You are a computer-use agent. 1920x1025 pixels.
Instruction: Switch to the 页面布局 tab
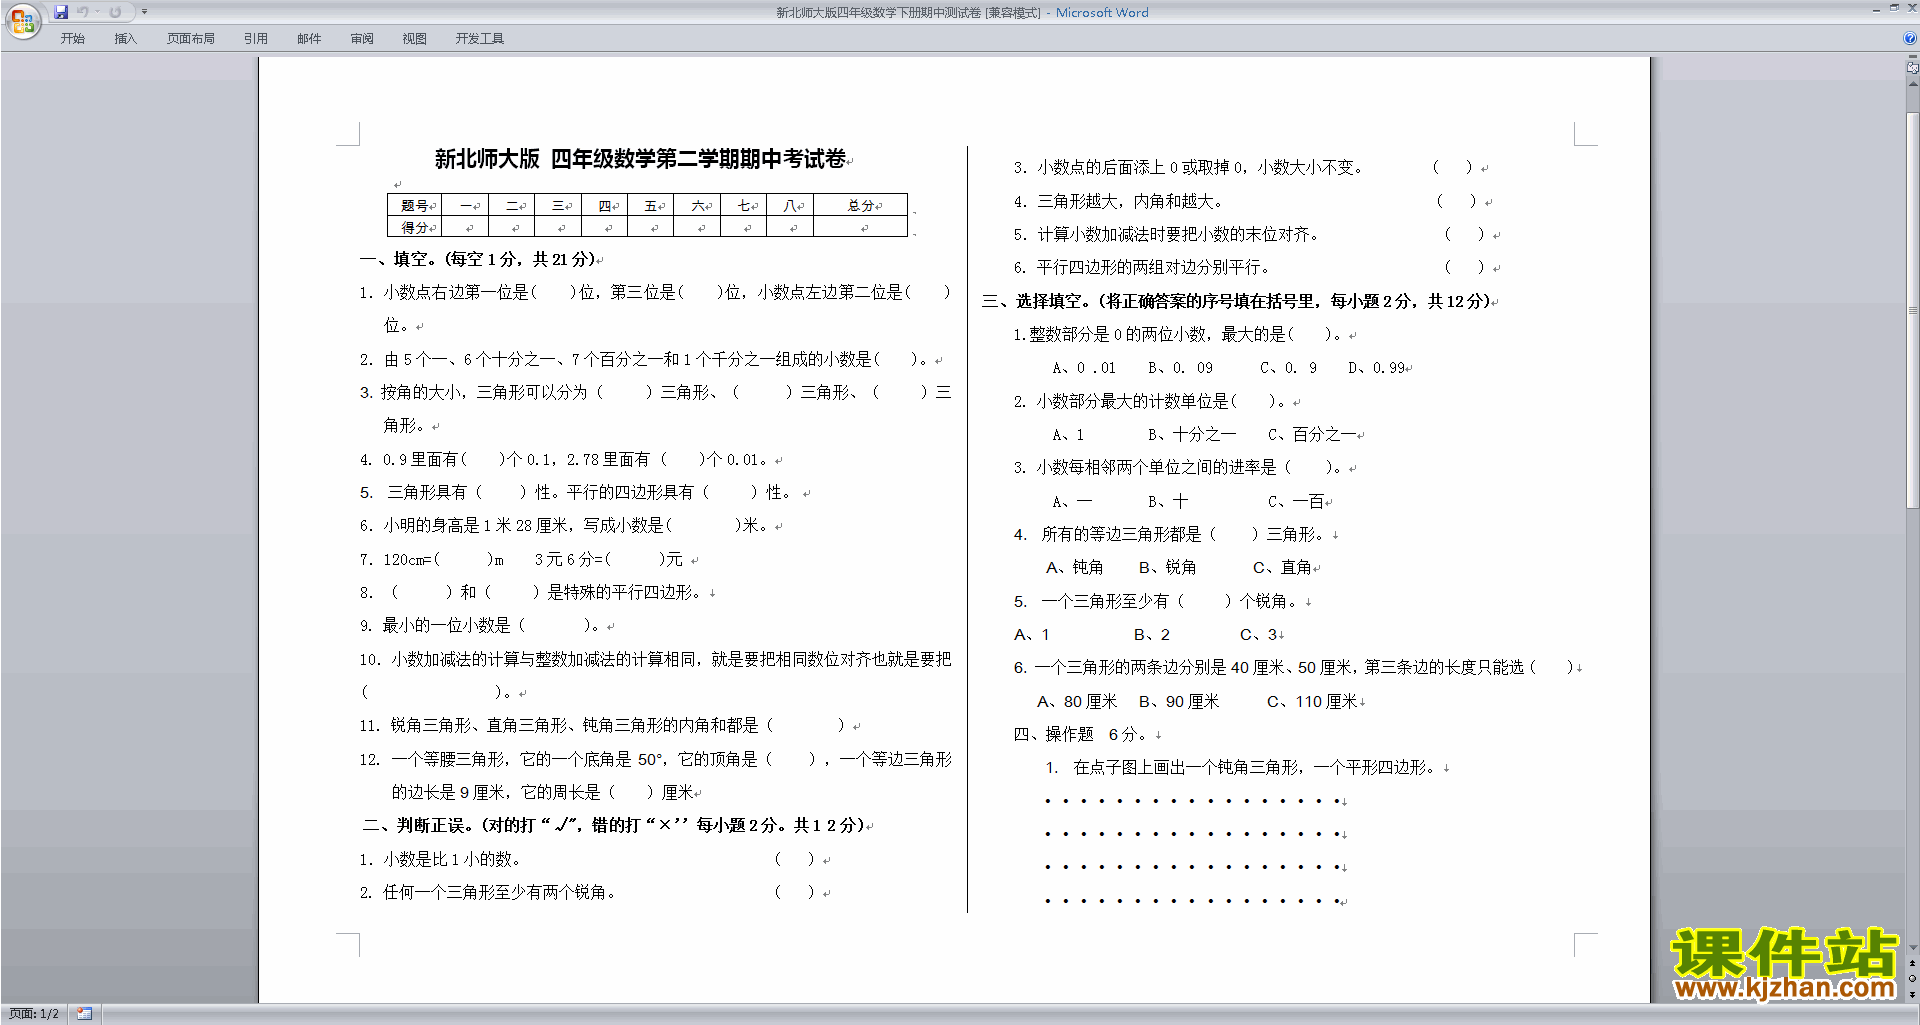coord(191,39)
